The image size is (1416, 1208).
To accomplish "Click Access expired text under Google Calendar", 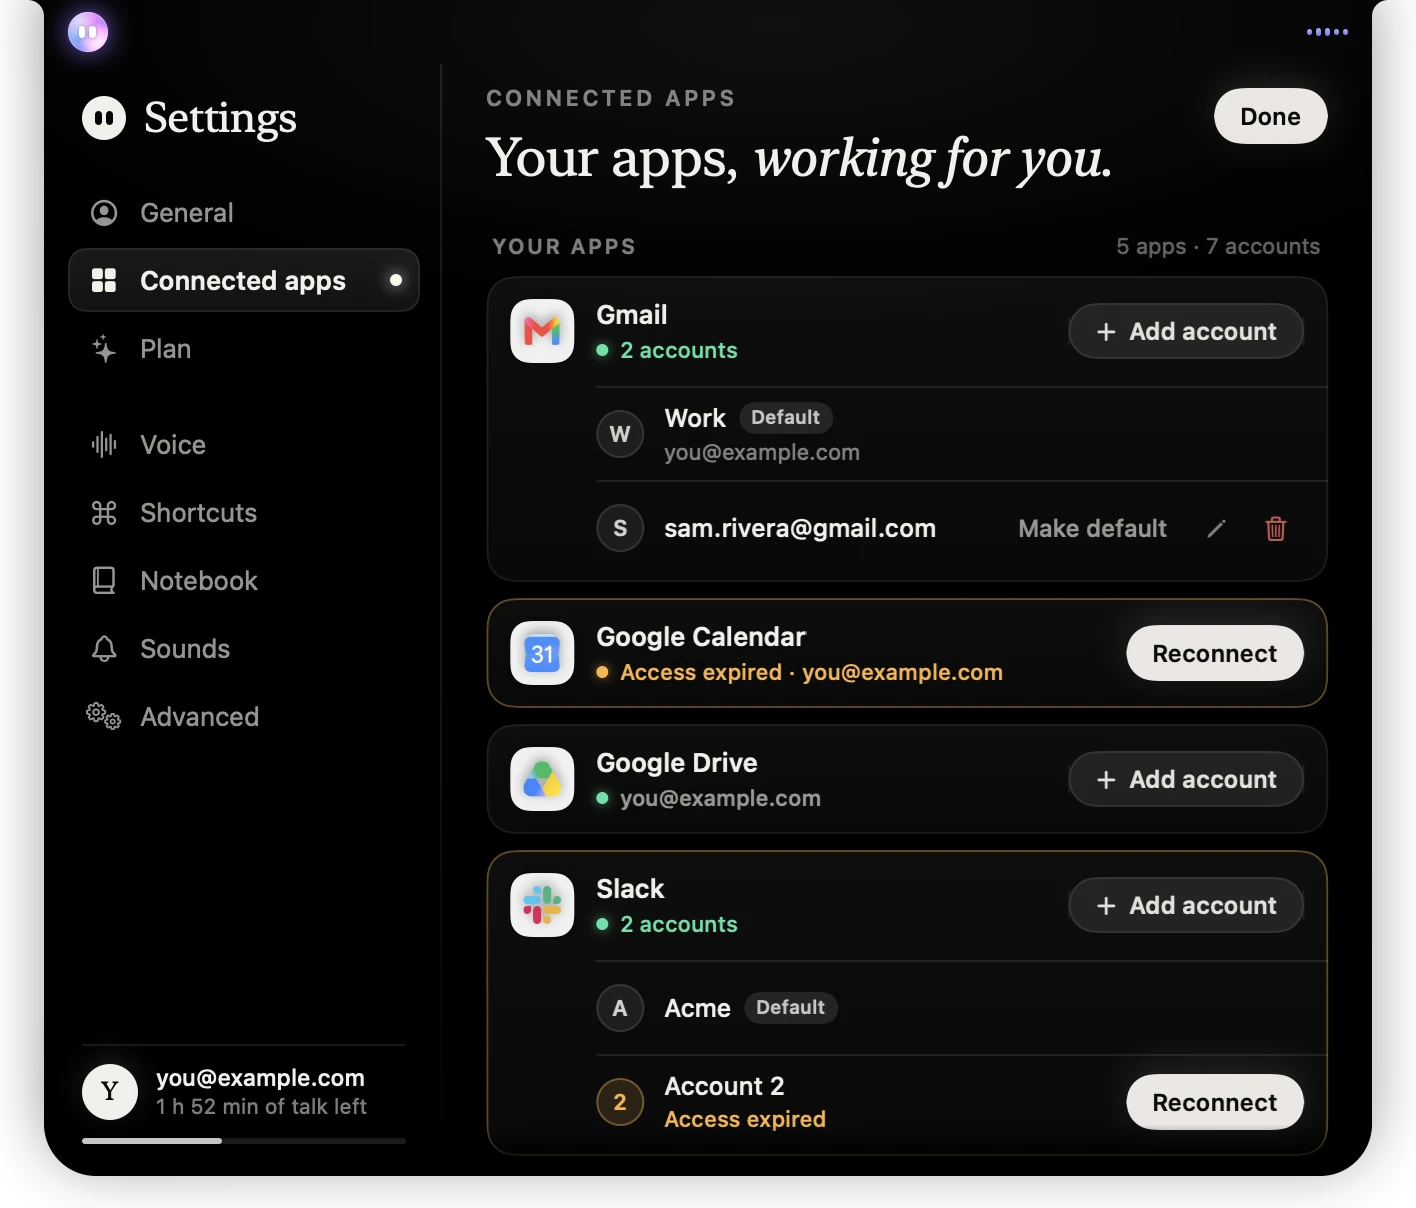I will (x=701, y=672).
